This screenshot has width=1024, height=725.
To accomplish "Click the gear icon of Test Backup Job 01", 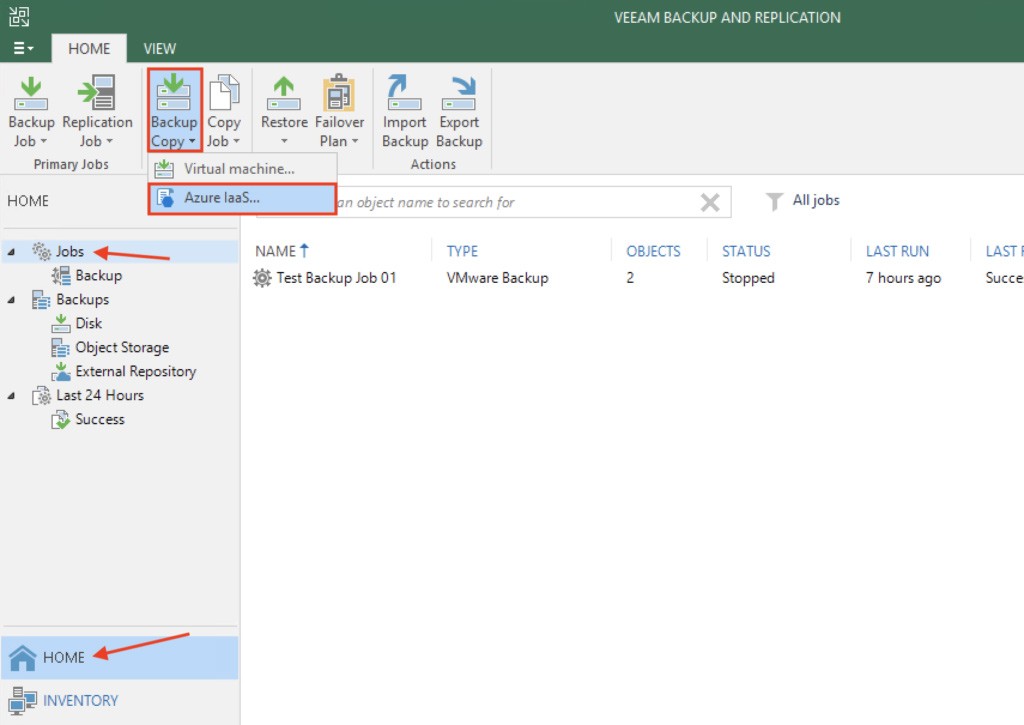I will 262,278.
